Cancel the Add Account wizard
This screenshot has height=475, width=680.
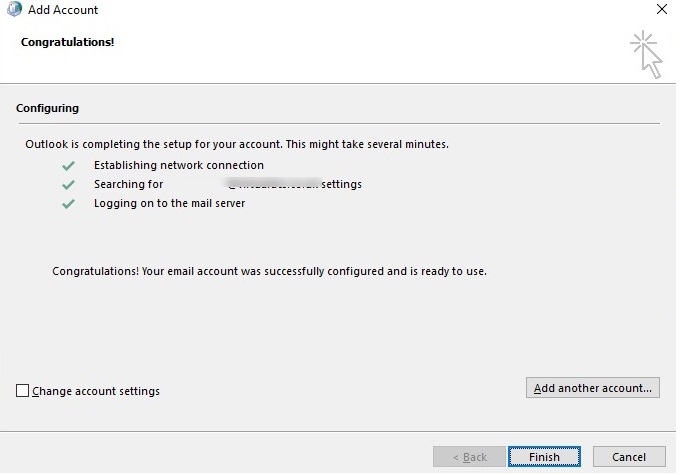click(628, 457)
